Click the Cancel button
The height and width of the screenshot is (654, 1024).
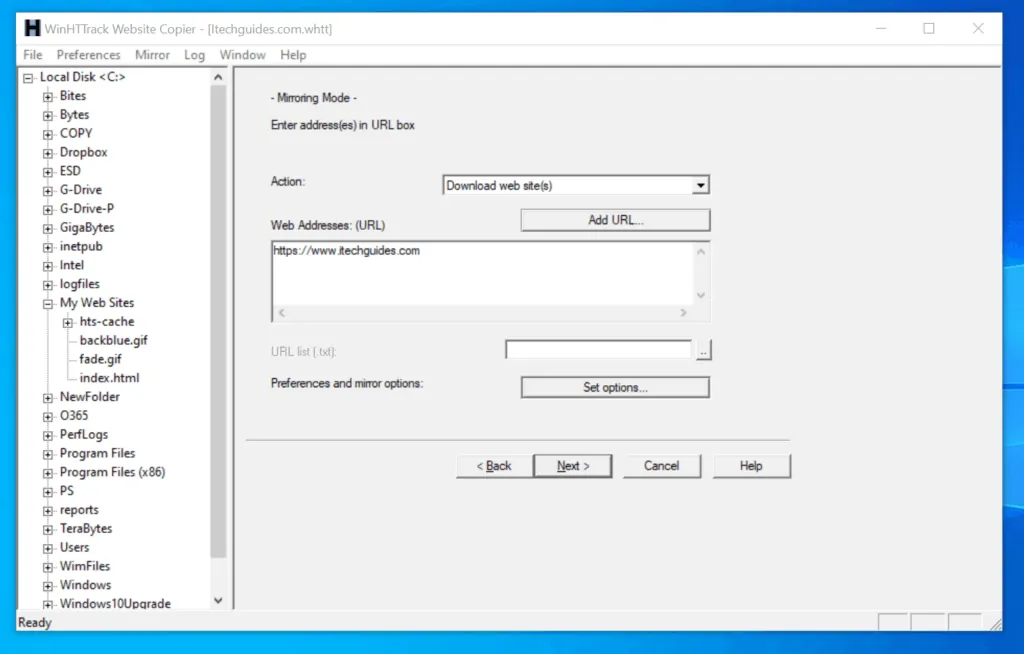(x=662, y=466)
